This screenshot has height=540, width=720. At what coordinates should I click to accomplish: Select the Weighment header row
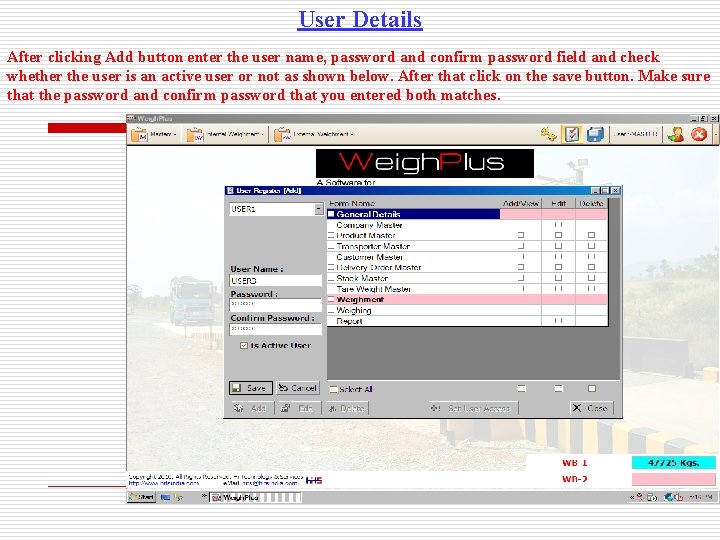click(467, 299)
